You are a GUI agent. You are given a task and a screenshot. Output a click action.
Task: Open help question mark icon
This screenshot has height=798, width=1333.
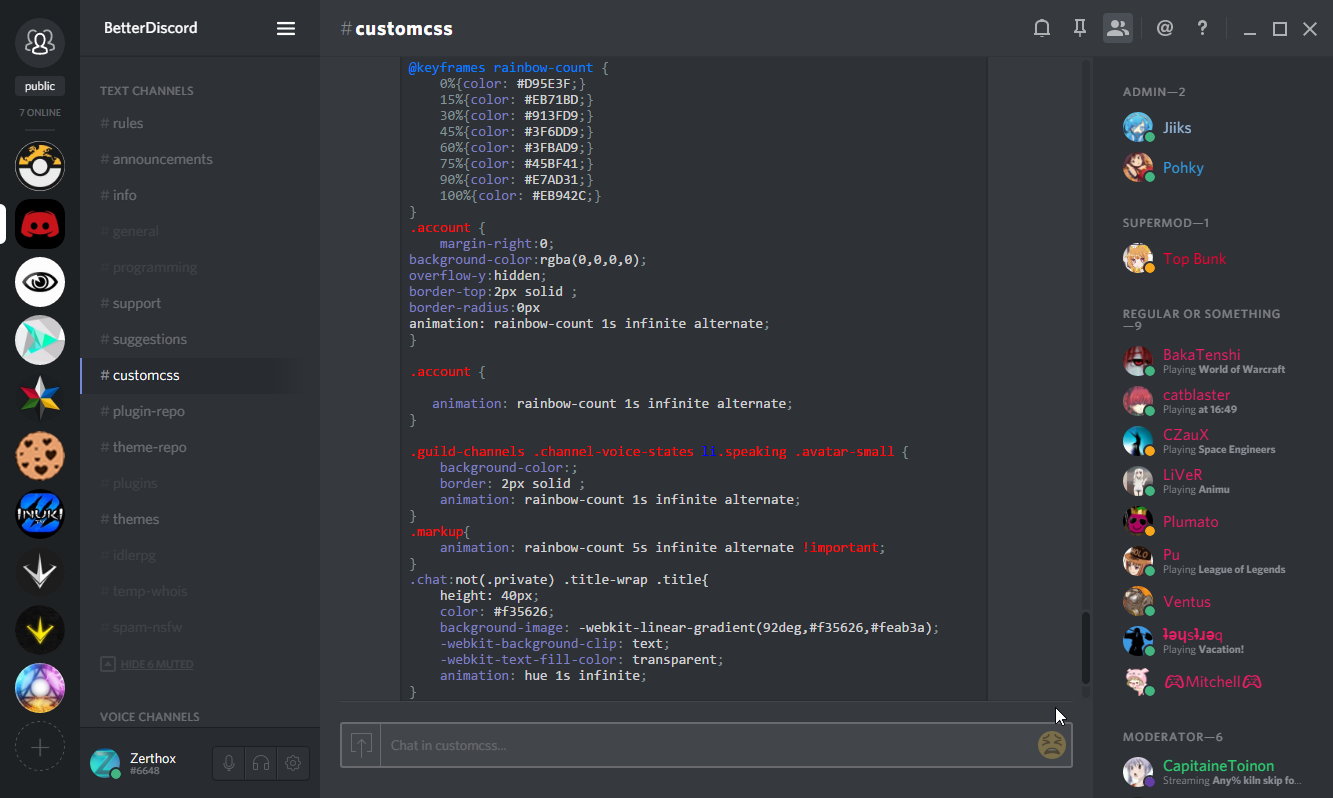click(x=1203, y=28)
